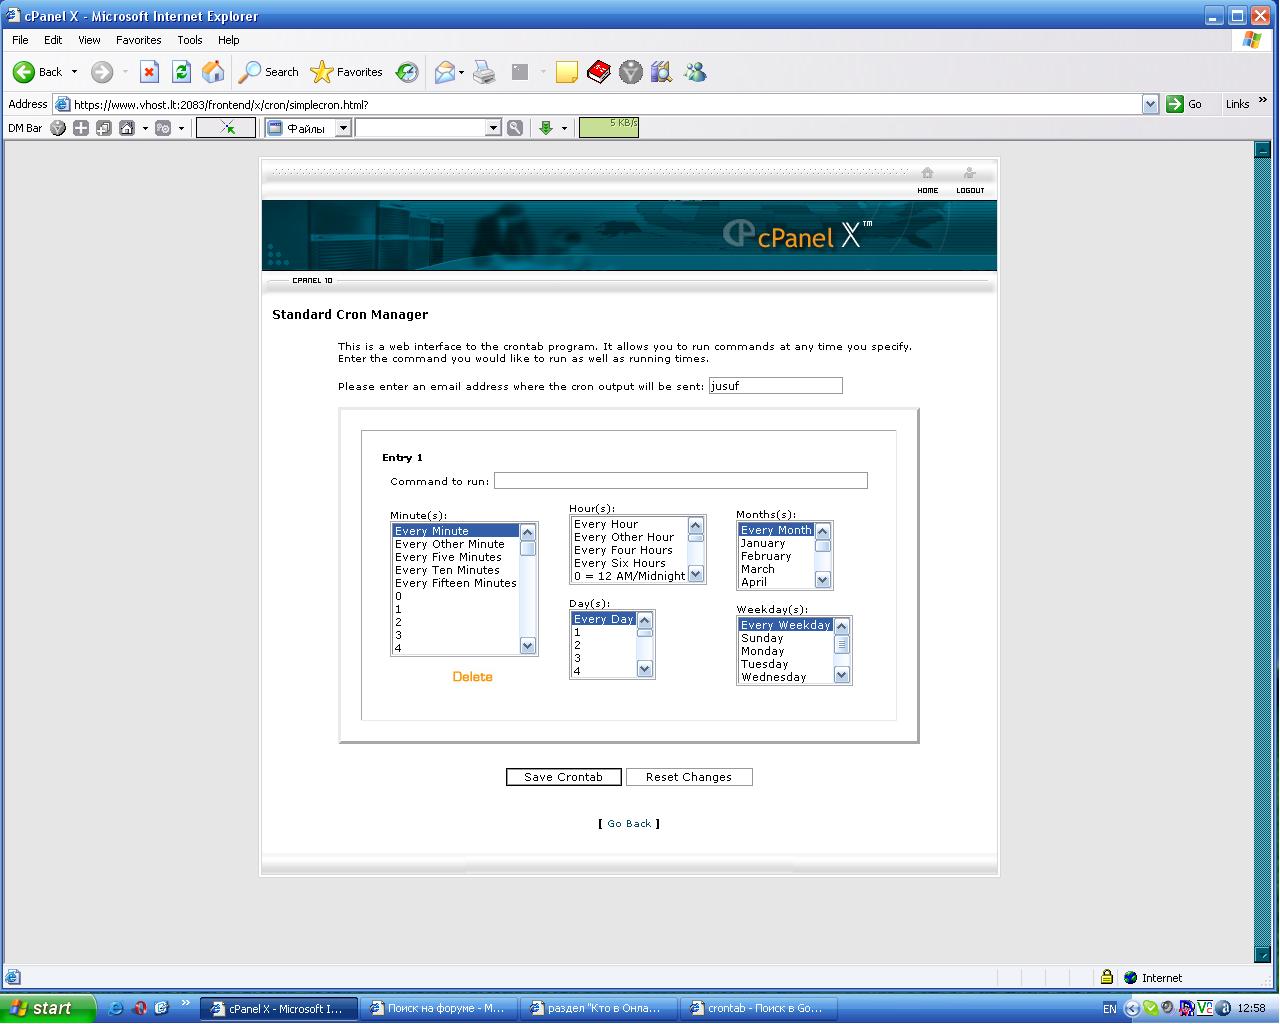The height and width of the screenshot is (1024, 1280).
Task: Open the Back button history dropdown
Action: point(74,72)
